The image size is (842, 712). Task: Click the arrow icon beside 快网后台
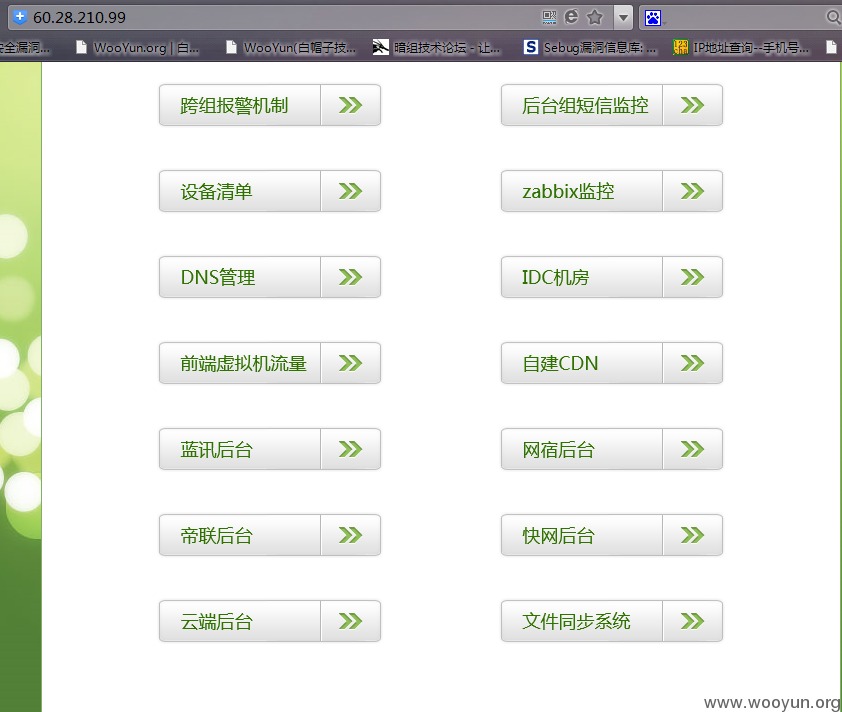point(692,535)
